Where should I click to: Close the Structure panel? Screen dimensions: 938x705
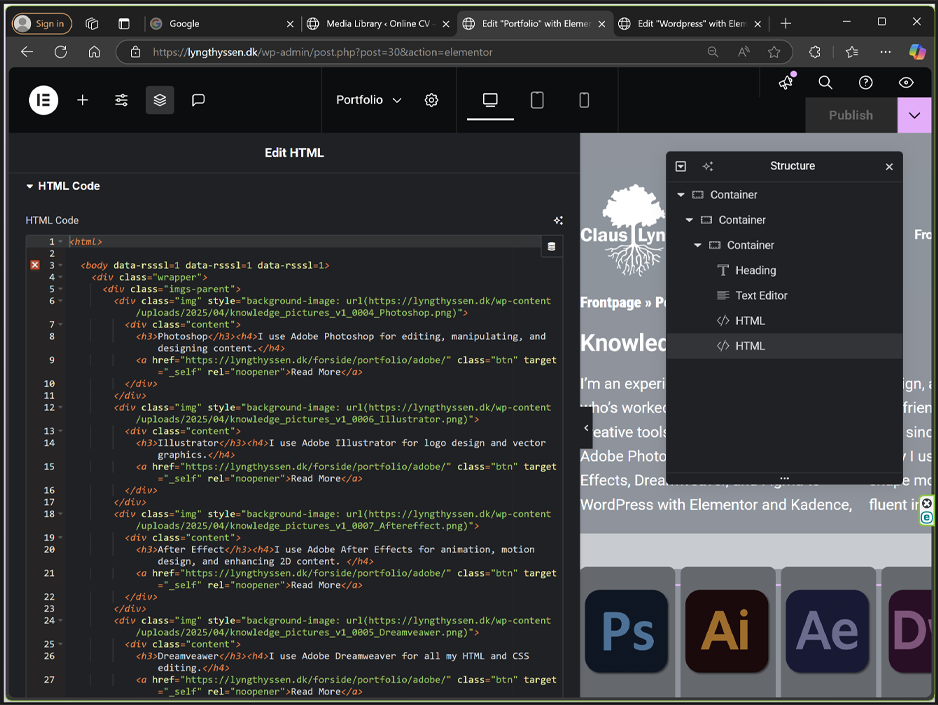pos(889,167)
